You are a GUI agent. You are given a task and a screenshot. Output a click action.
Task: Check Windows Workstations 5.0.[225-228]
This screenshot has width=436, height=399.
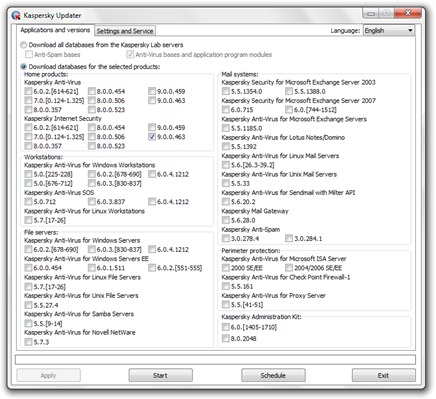tap(28, 174)
